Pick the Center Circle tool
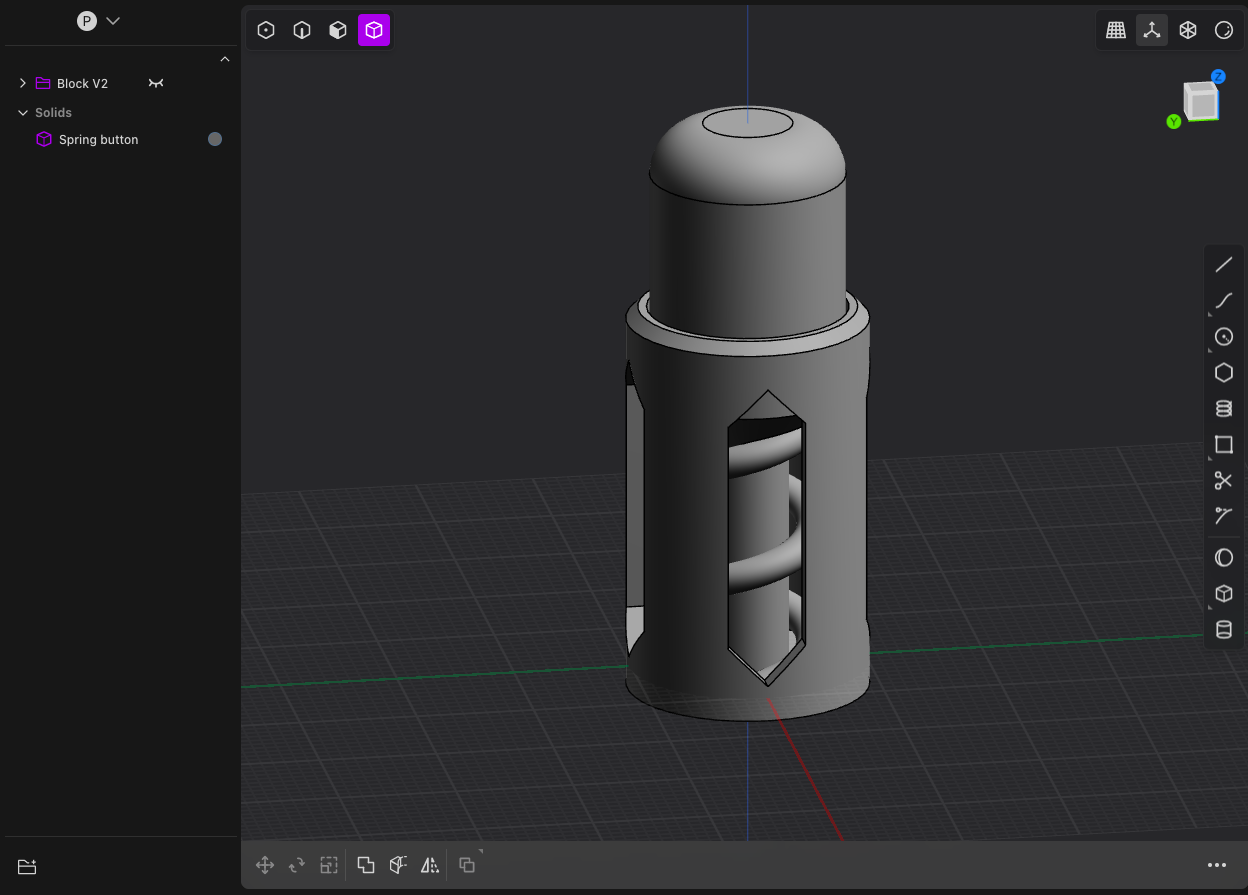This screenshot has width=1248, height=895. coord(1223,337)
